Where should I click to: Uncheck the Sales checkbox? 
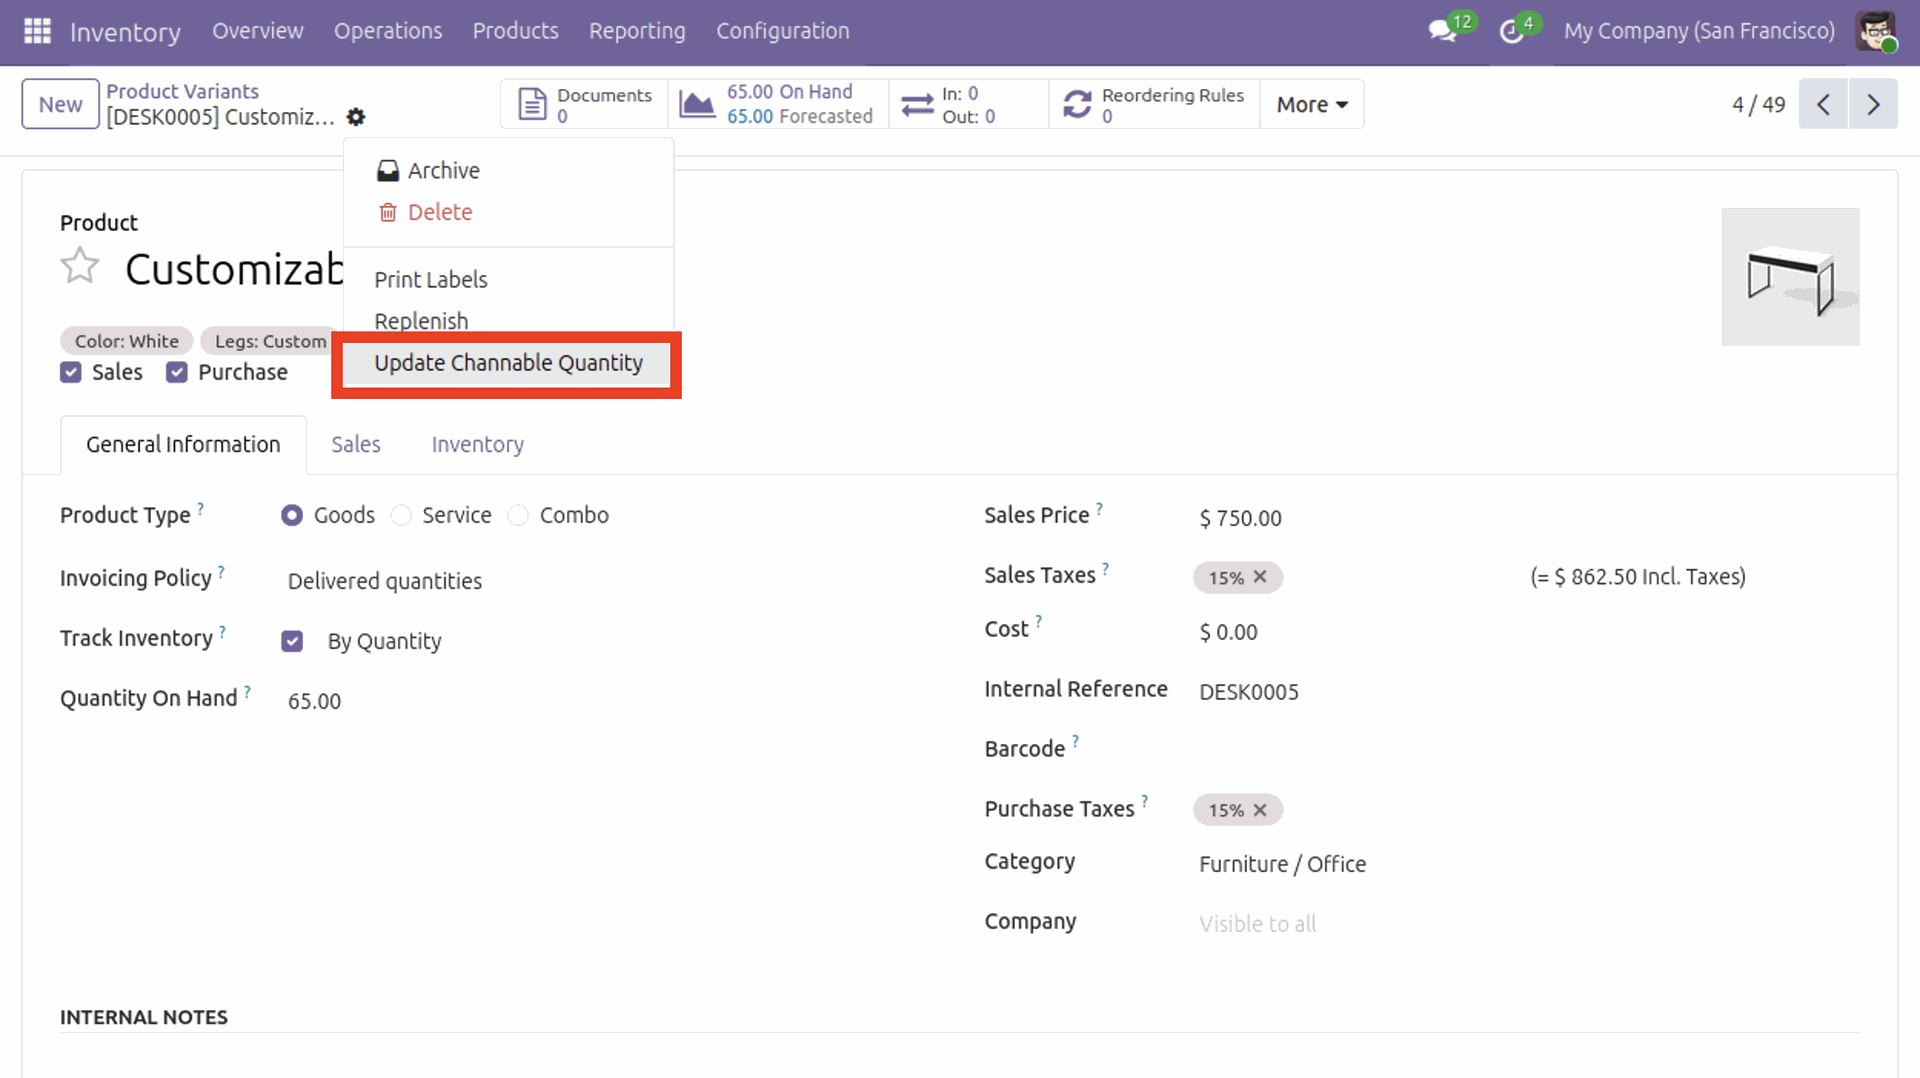click(71, 372)
